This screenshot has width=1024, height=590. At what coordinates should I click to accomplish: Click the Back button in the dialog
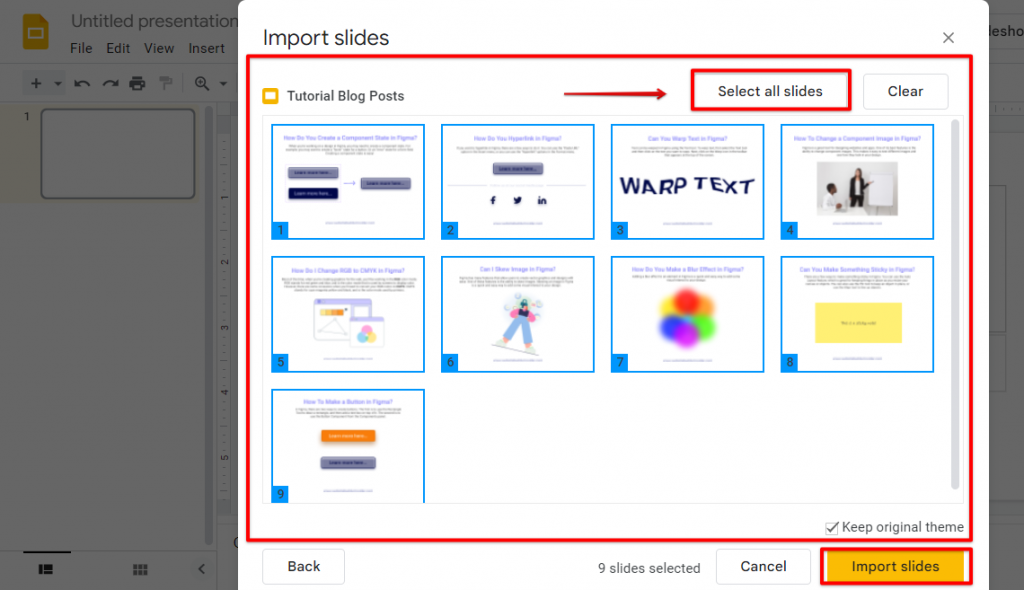coord(303,566)
